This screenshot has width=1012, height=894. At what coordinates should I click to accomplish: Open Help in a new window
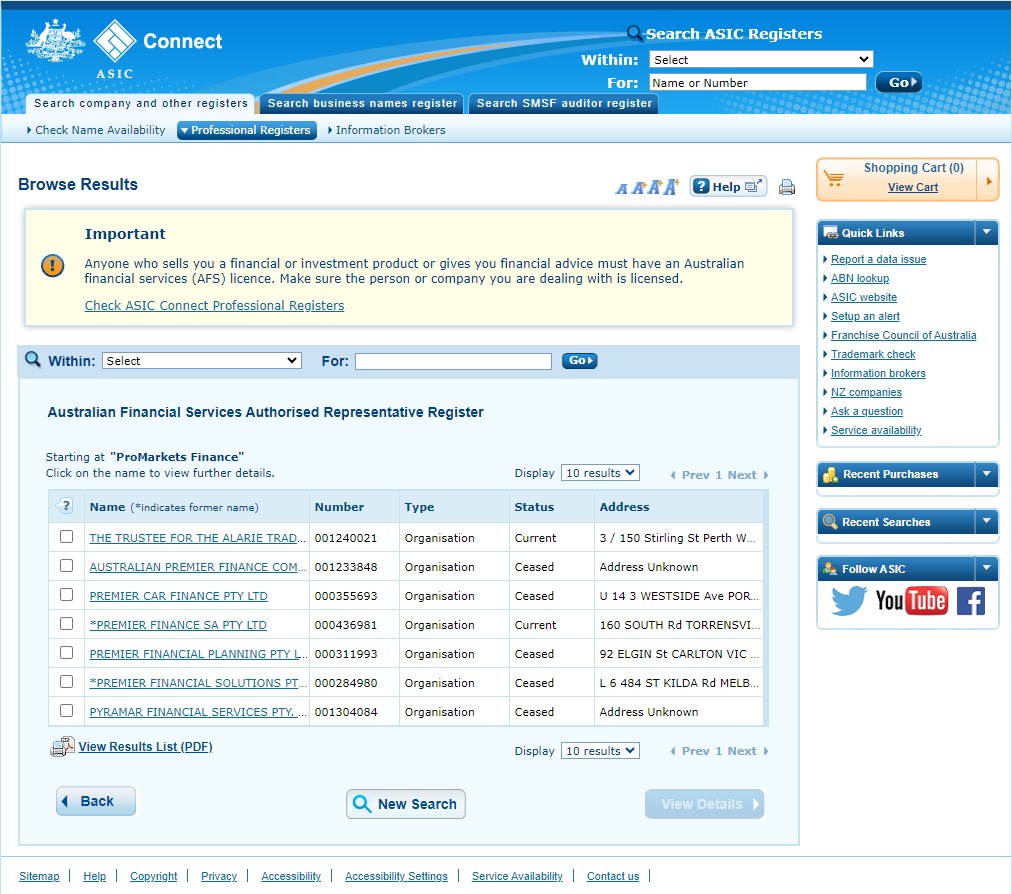pos(728,187)
